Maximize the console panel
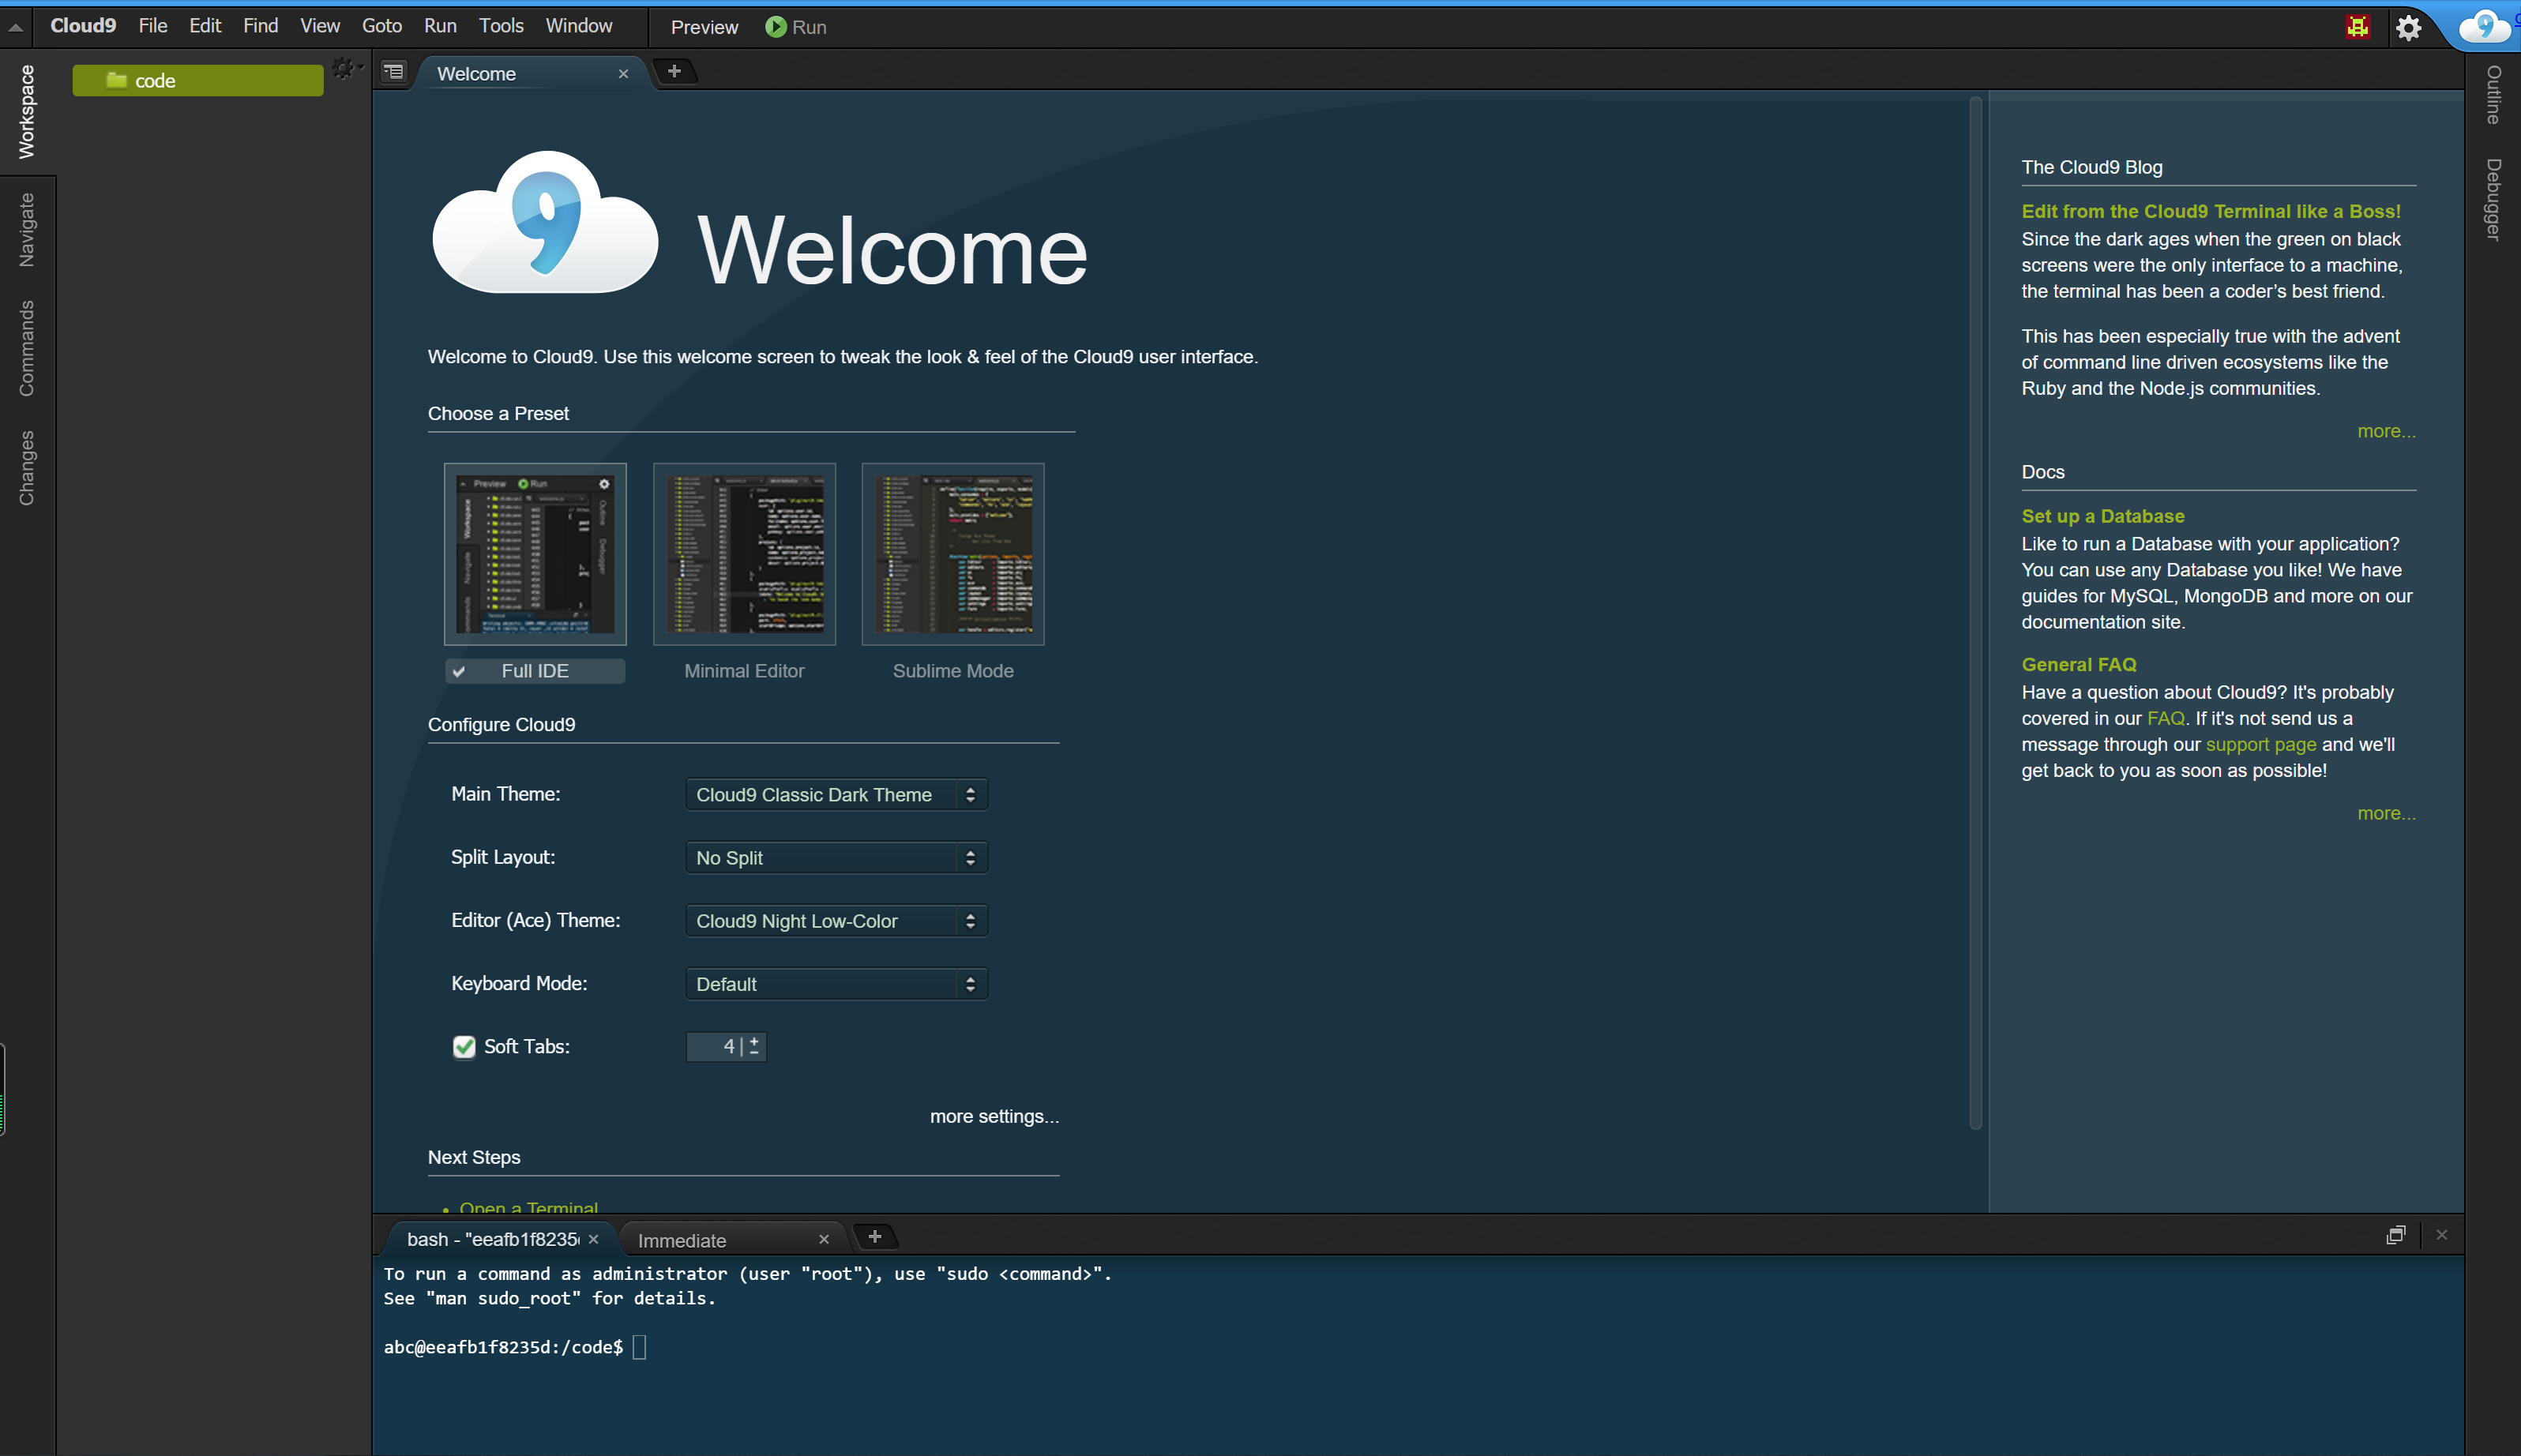The height and width of the screenshot is (1456, 2521). (x=2395, y=1235)
